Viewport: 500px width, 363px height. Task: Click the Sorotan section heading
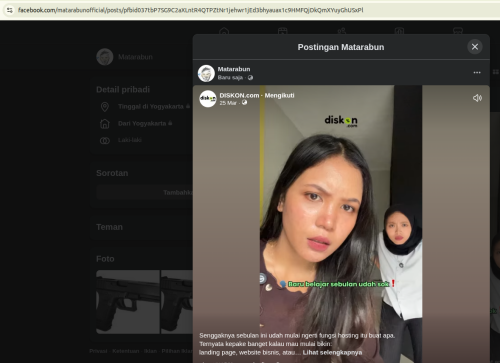coord(112,173)
